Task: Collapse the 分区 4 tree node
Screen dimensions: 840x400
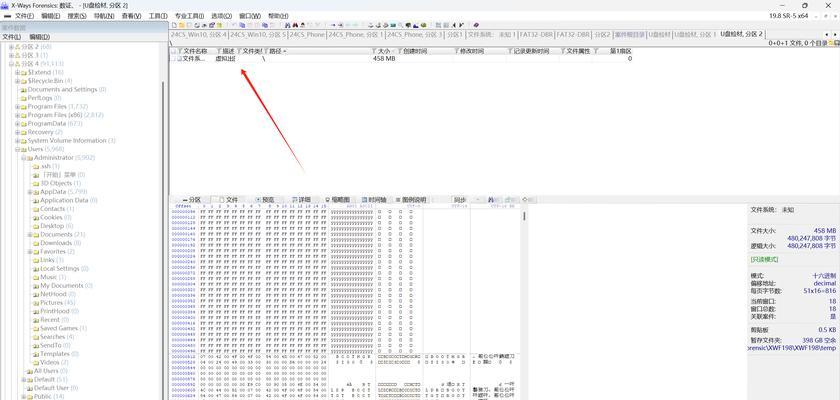Action: click(x=11, y=64)
